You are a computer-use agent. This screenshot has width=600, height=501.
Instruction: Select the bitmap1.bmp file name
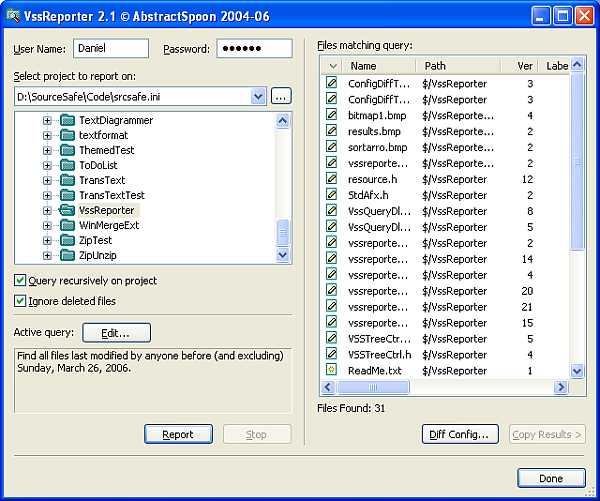377,115
